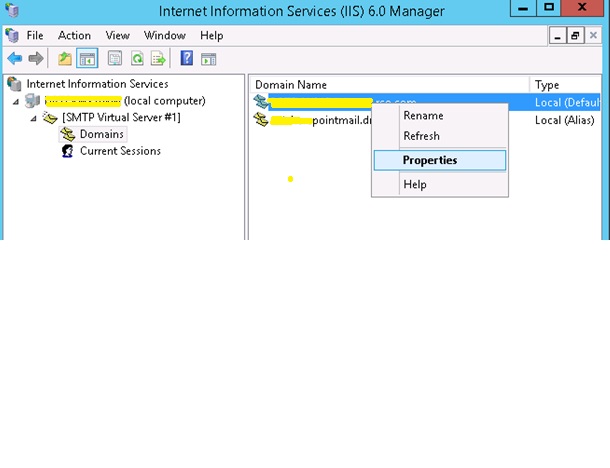Minimize the inner MMC child window
Viewport: 610px width, 468px height.
tap(557, 36)
